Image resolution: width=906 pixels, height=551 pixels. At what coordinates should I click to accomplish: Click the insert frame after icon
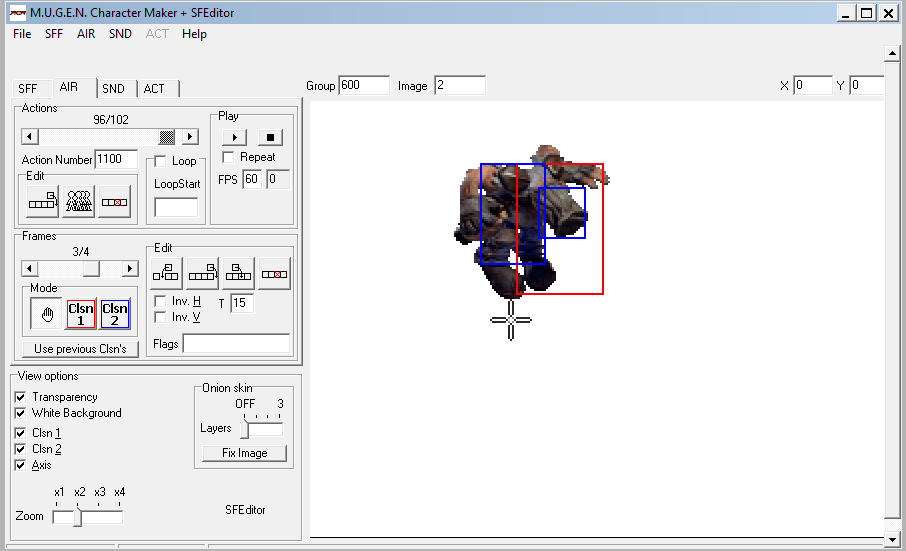coord(238,273)
